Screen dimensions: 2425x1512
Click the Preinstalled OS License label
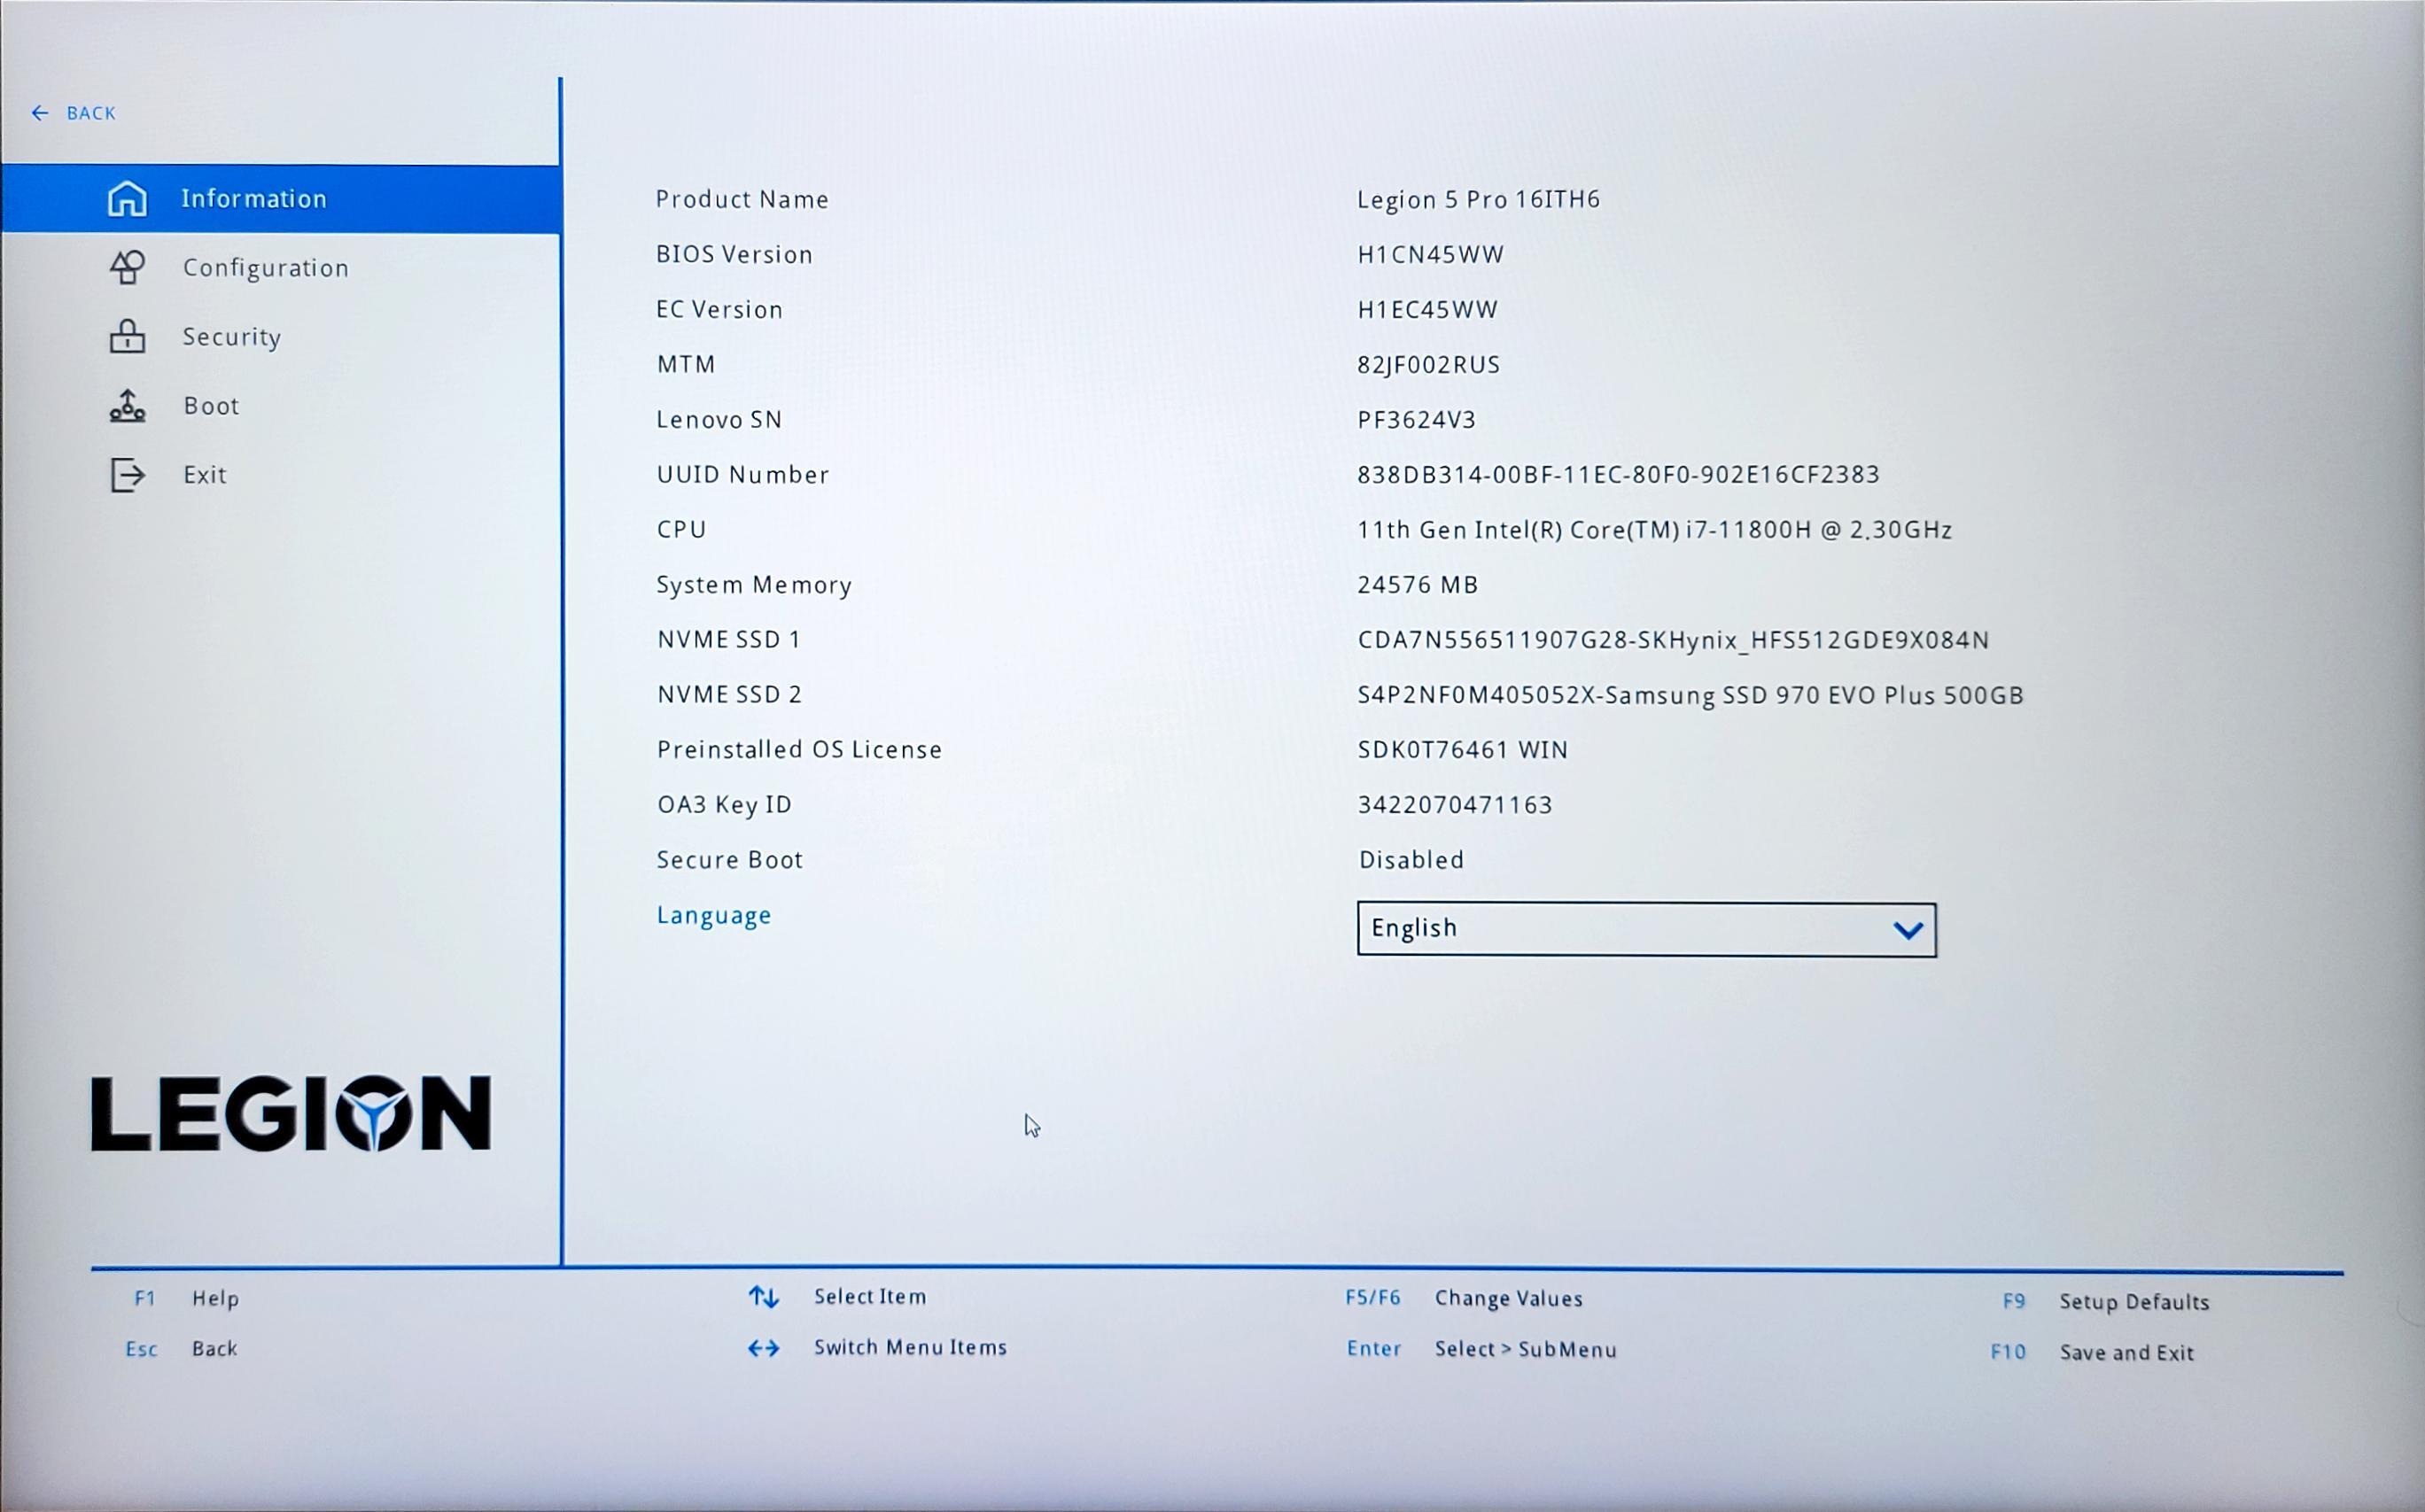[x=799, y=750]
